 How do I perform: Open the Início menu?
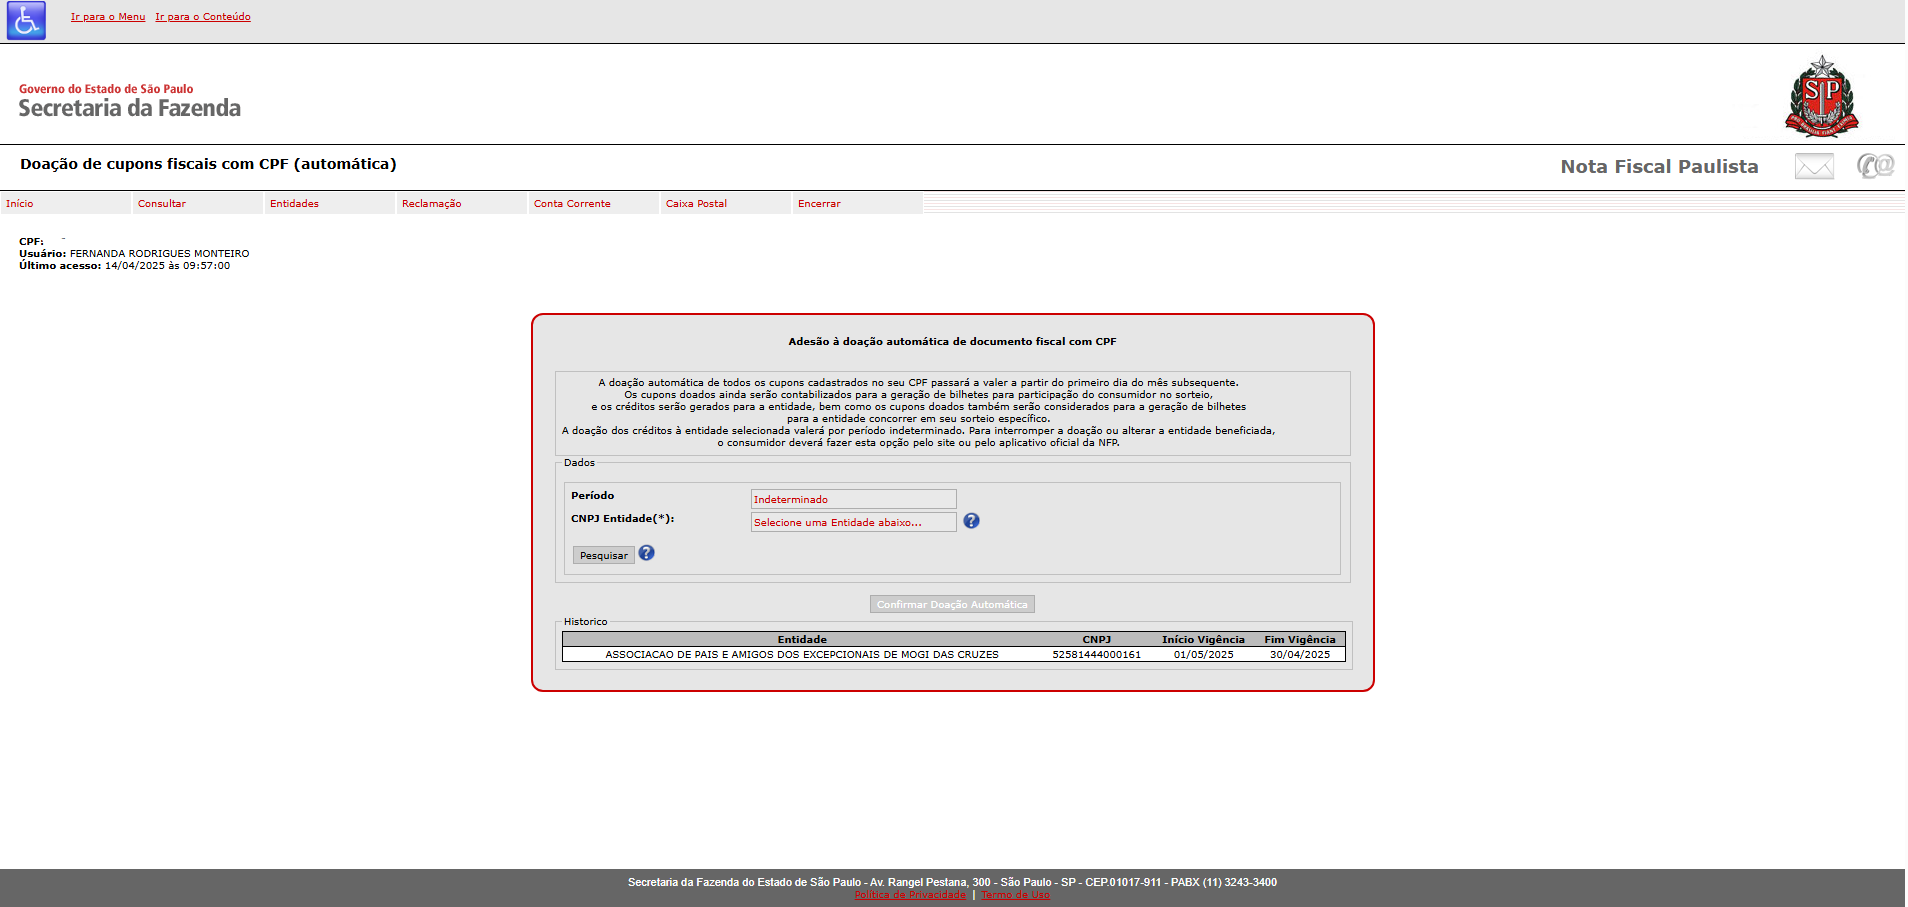click(x=20, y=204)
